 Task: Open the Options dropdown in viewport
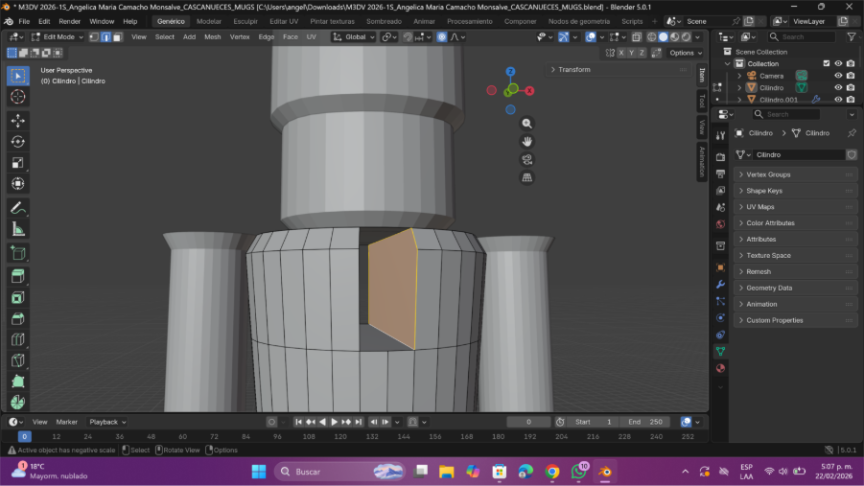[x=685, y=53]
